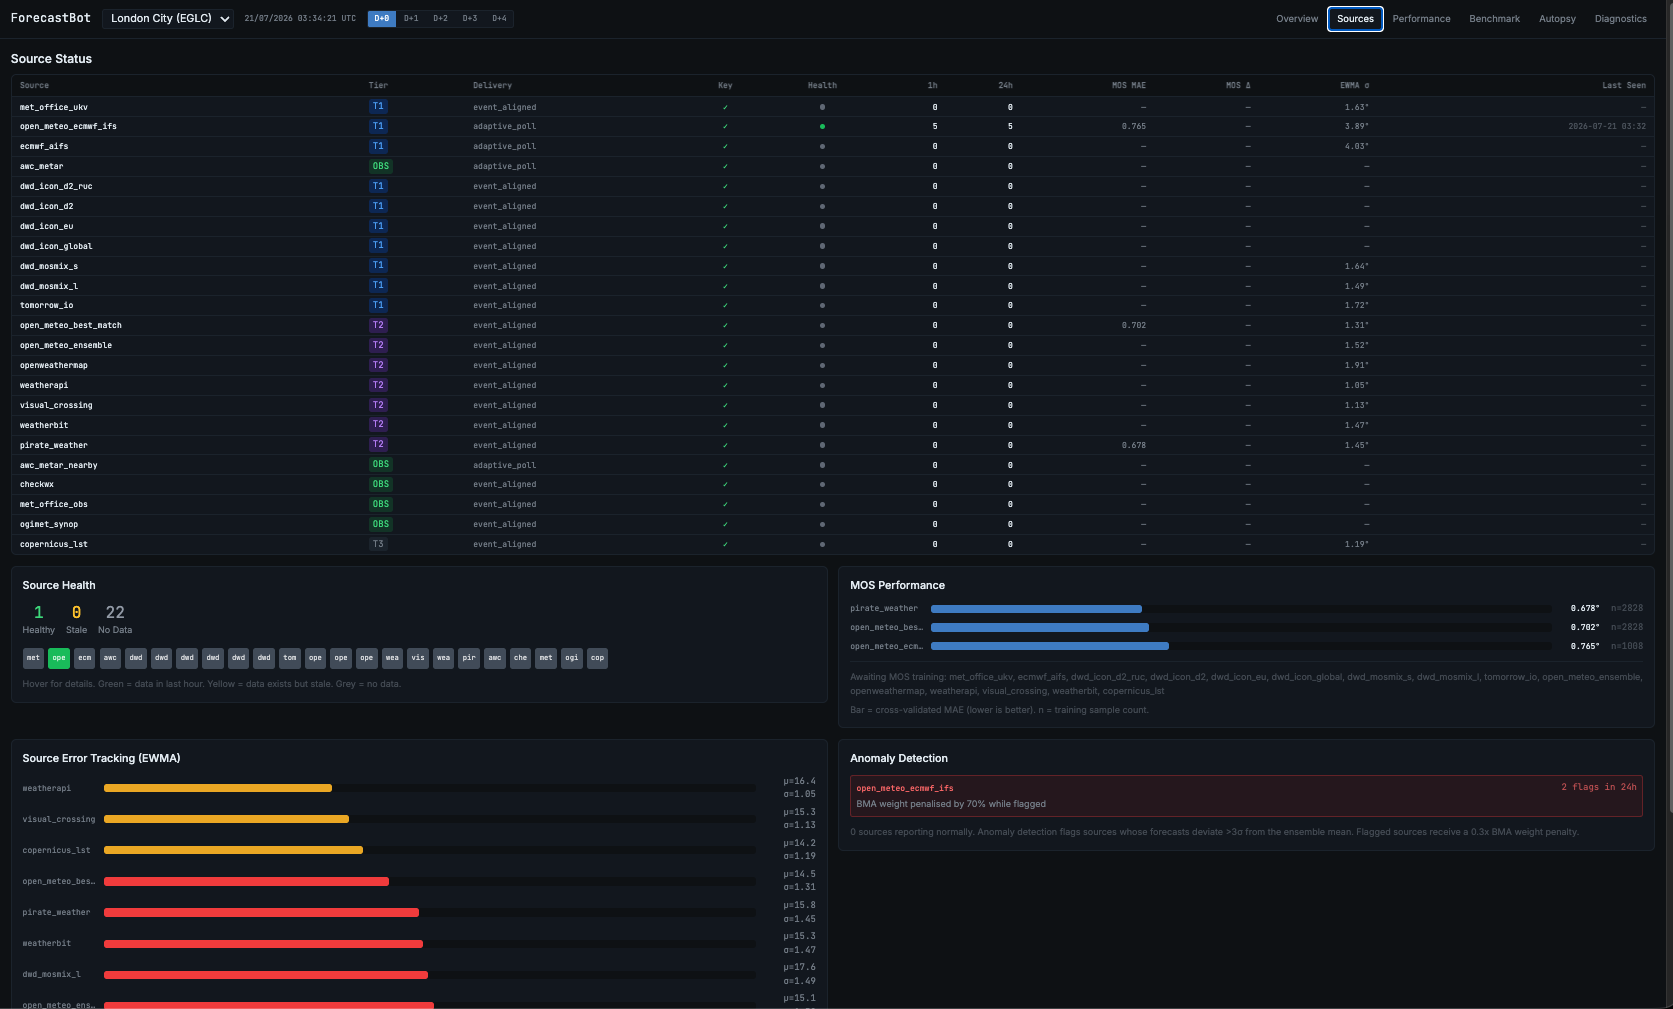Open the Overview tab
This screenshot has width=1673, height=1009.
pyautogui.click(x=1297, y=19)
